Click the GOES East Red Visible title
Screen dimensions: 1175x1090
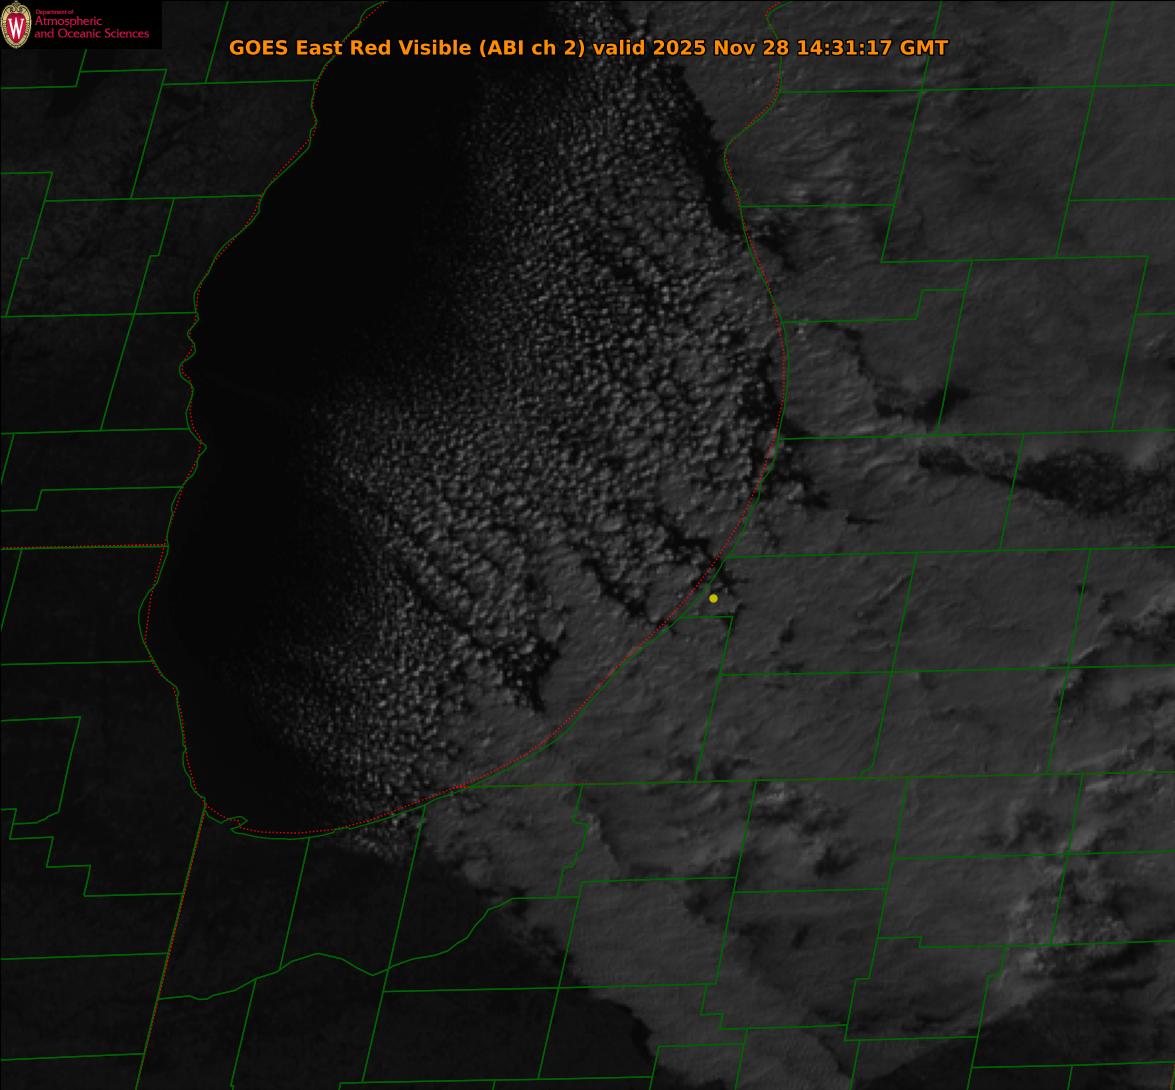click(588, 47)
